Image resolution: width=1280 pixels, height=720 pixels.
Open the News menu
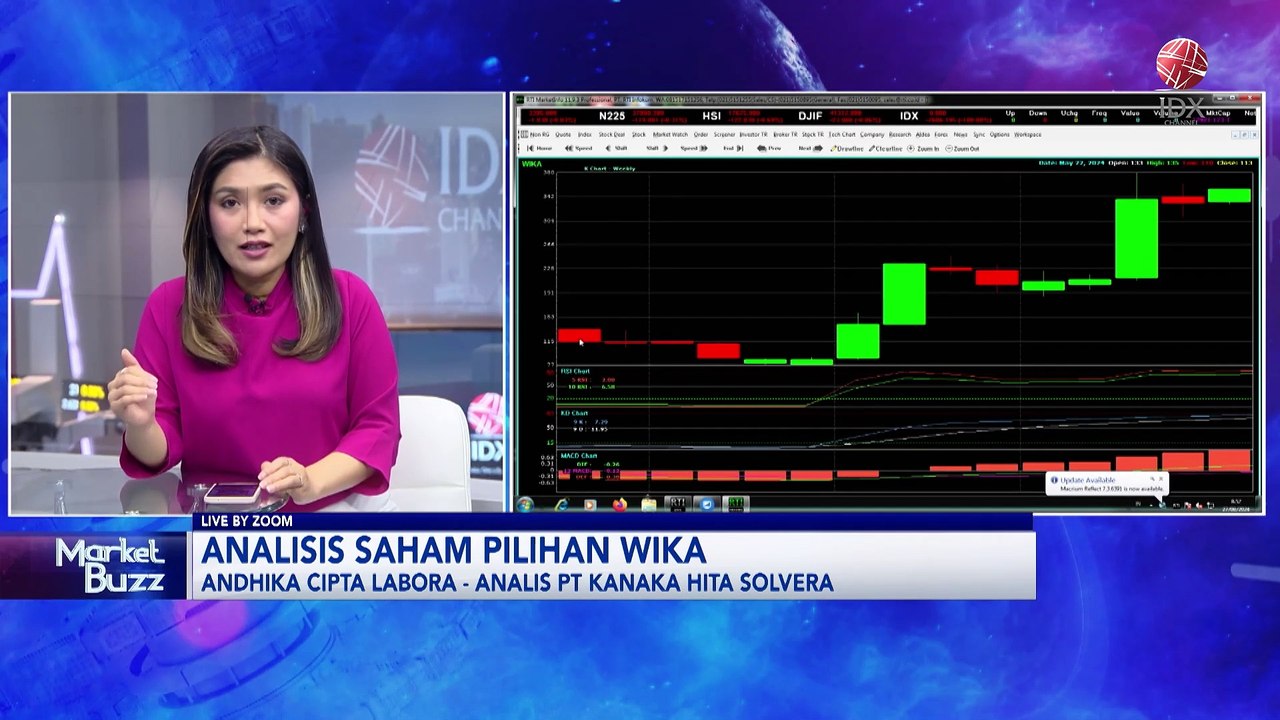(960, 134)
